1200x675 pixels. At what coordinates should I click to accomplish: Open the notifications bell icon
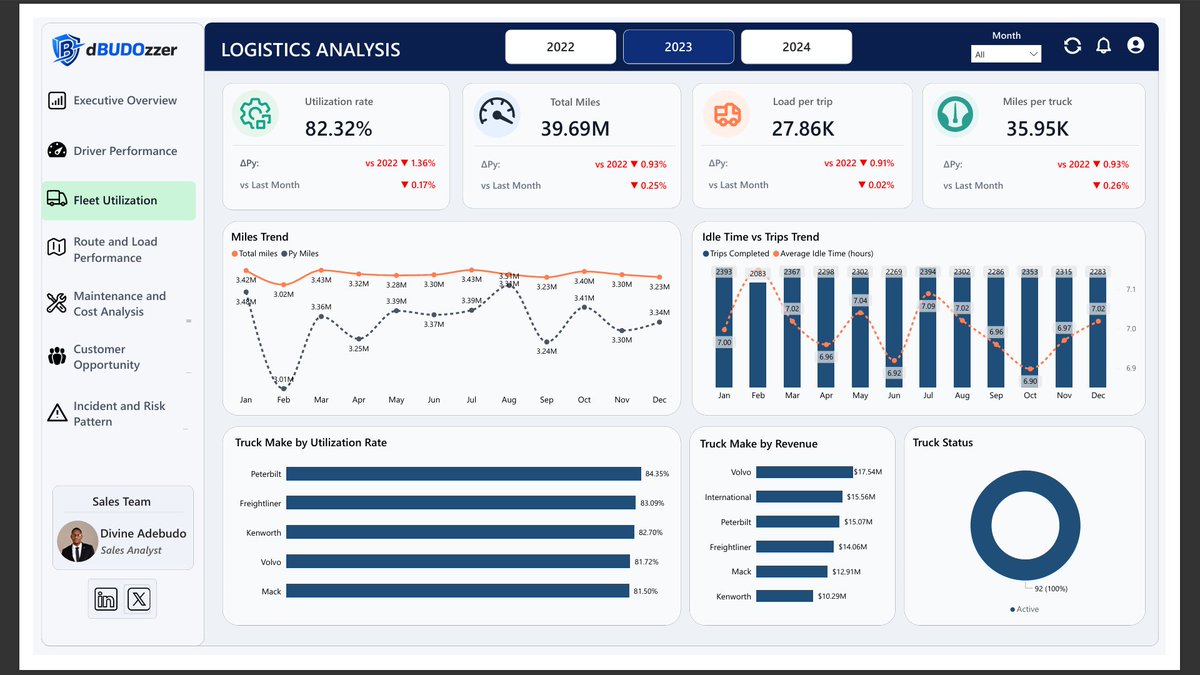click(x=1104, y=46)
